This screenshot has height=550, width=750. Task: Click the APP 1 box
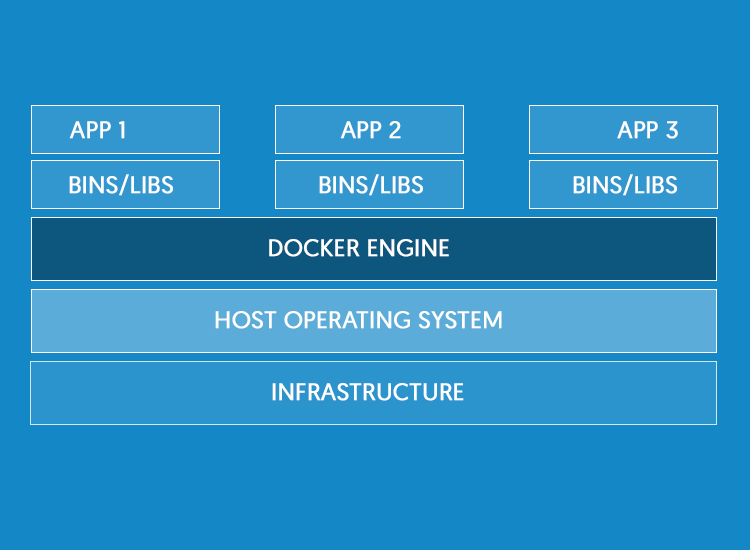point(125,130)
